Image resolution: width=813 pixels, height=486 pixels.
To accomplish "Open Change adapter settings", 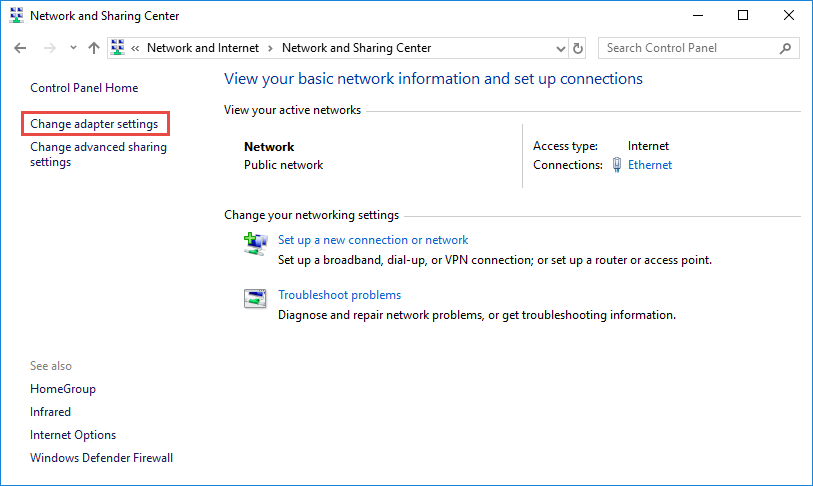I will 94,124.
